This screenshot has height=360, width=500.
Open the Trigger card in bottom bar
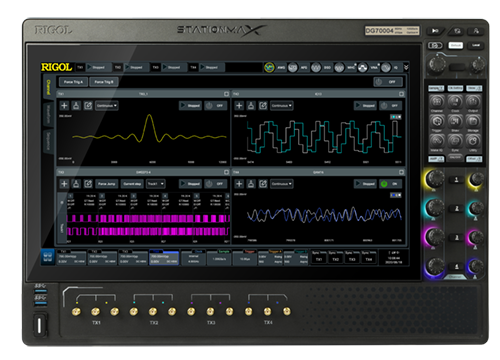[245, 257]
